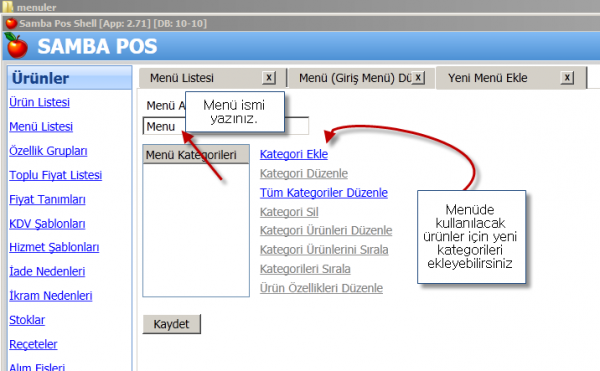Open KDV Şablonları page
This screenshot has width=600, height=371.
(47, 223)
